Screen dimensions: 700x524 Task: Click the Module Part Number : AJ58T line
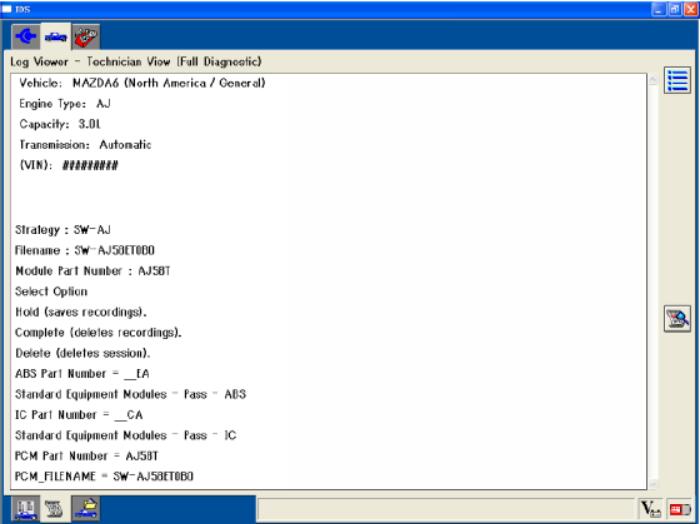93,271
